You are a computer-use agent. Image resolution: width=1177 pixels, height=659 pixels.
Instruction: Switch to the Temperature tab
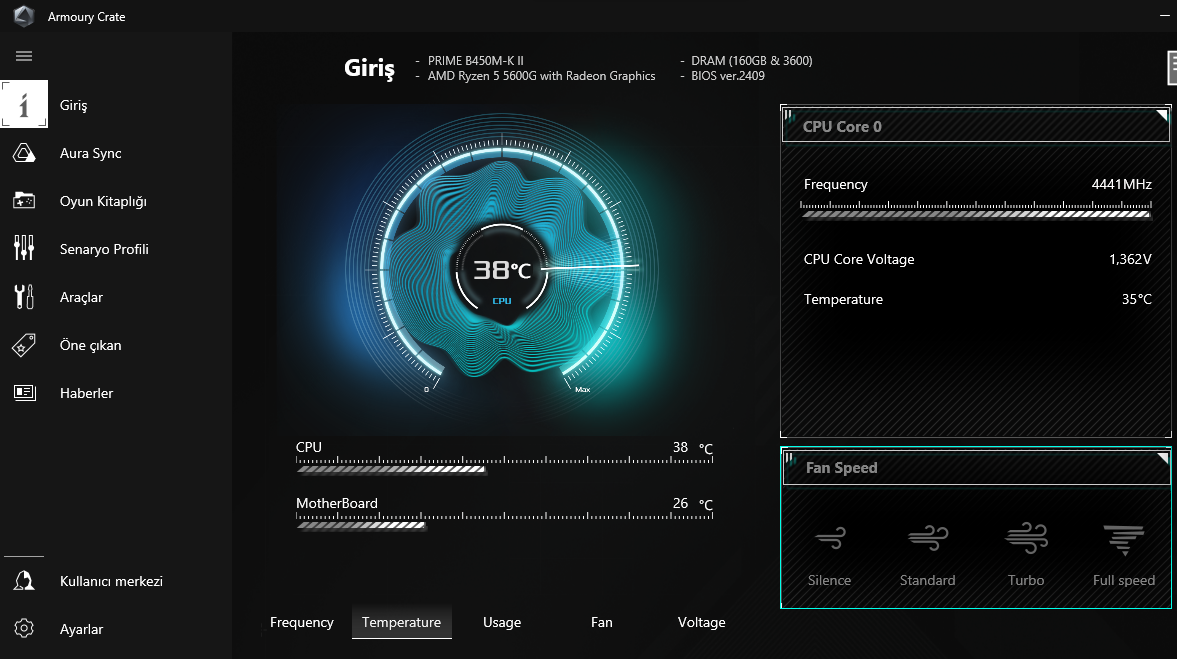pyautogui.click(x=402, y=622)
